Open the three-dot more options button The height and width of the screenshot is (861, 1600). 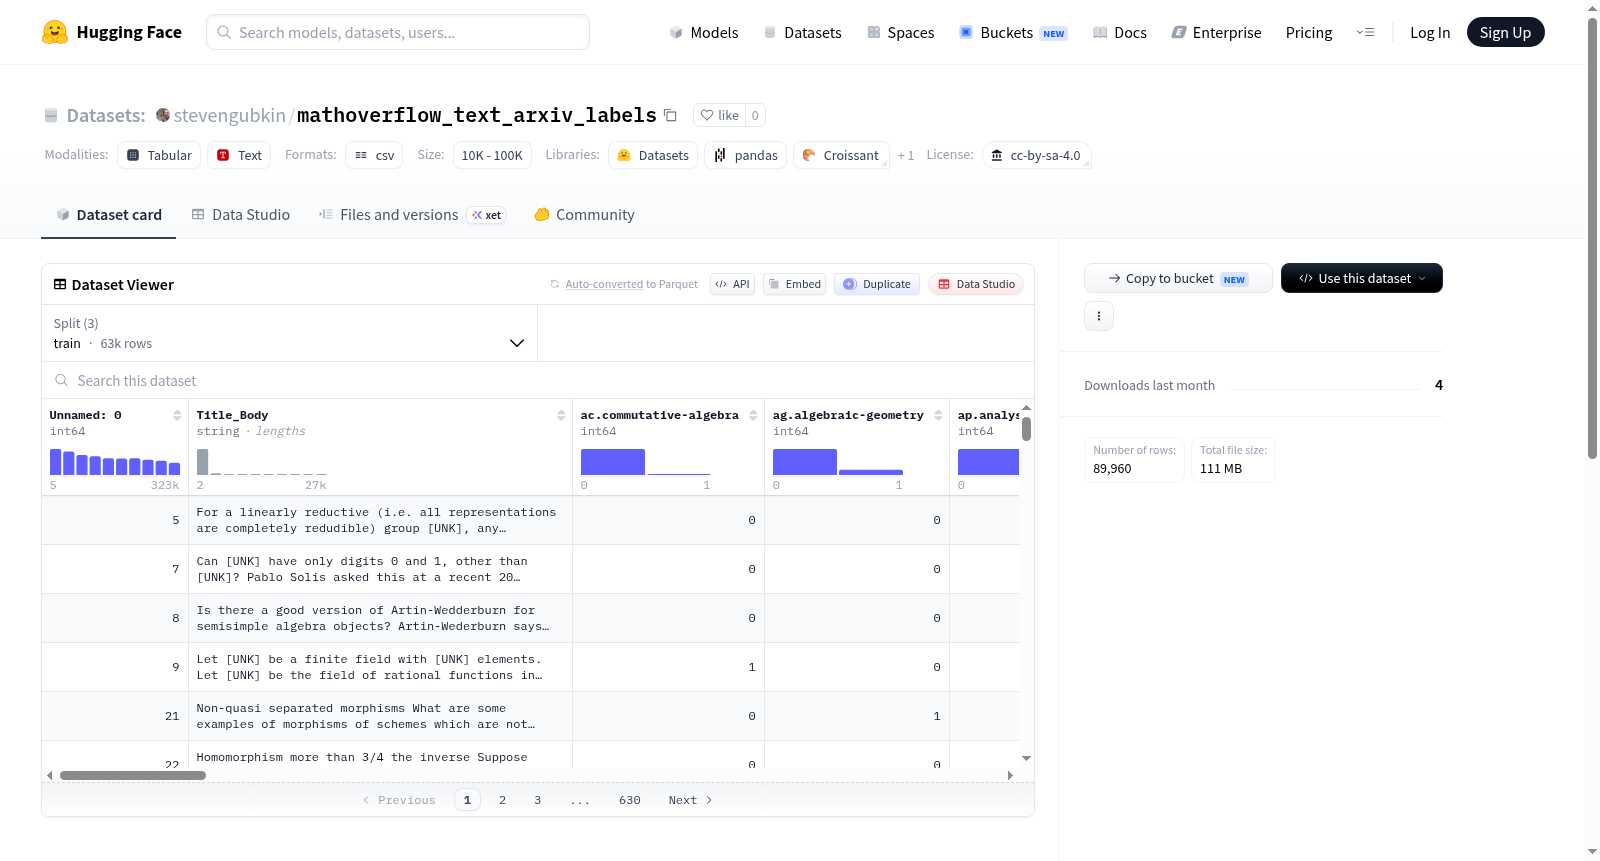tap(1099, 316)
